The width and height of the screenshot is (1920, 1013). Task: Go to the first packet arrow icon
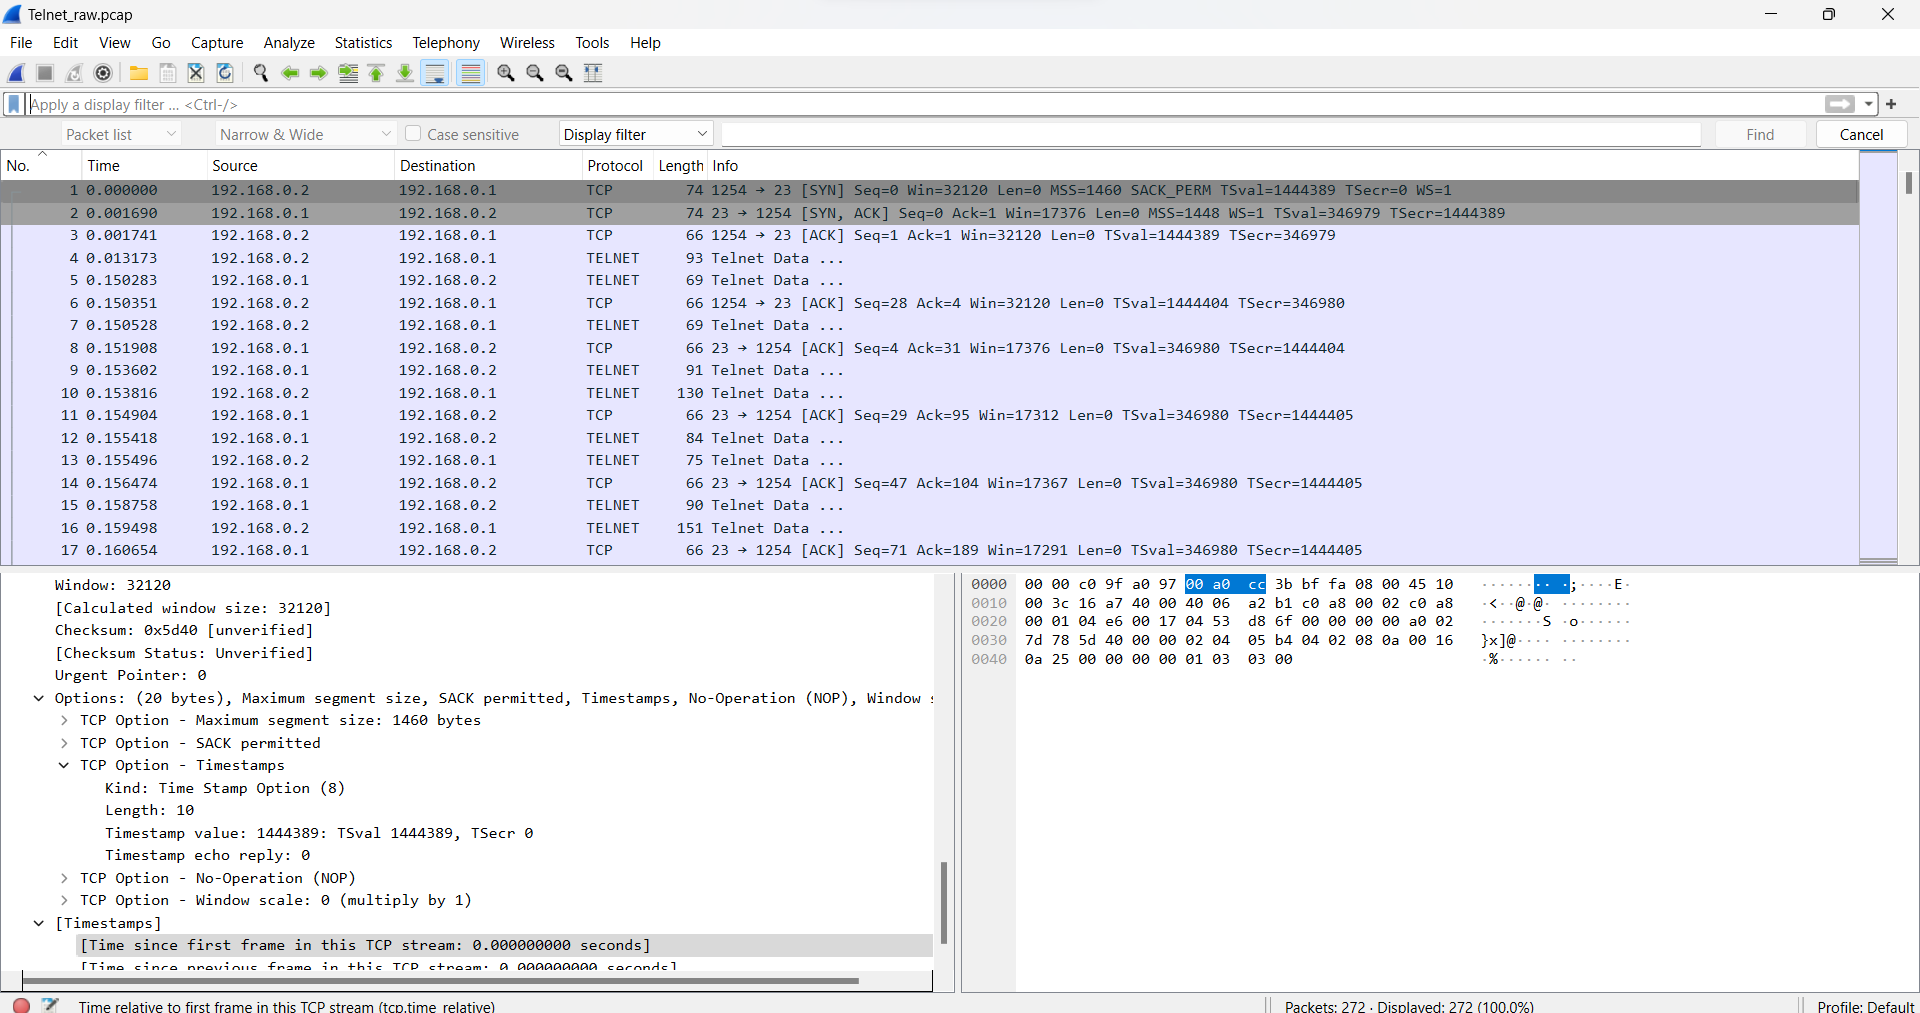coord(377,73)
